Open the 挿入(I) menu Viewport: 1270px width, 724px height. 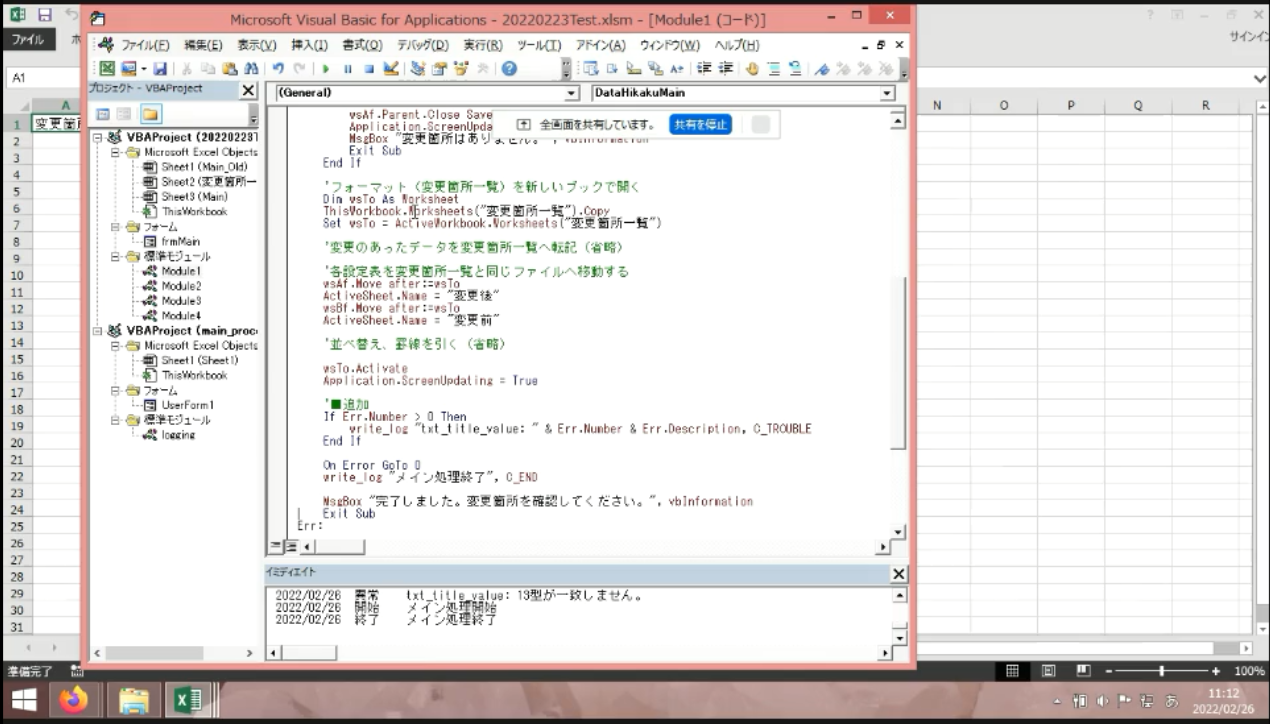[309, 45]
